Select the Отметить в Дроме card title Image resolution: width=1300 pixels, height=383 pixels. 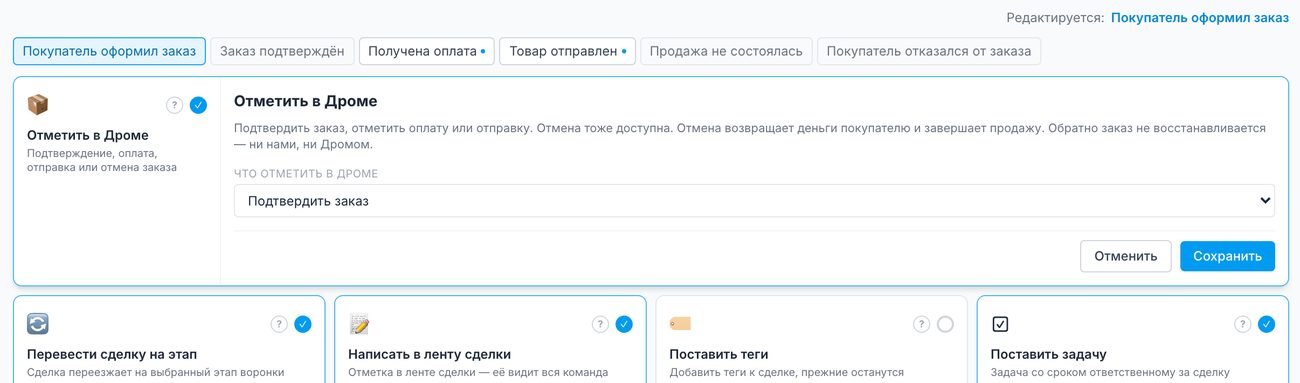coord(88,135)
